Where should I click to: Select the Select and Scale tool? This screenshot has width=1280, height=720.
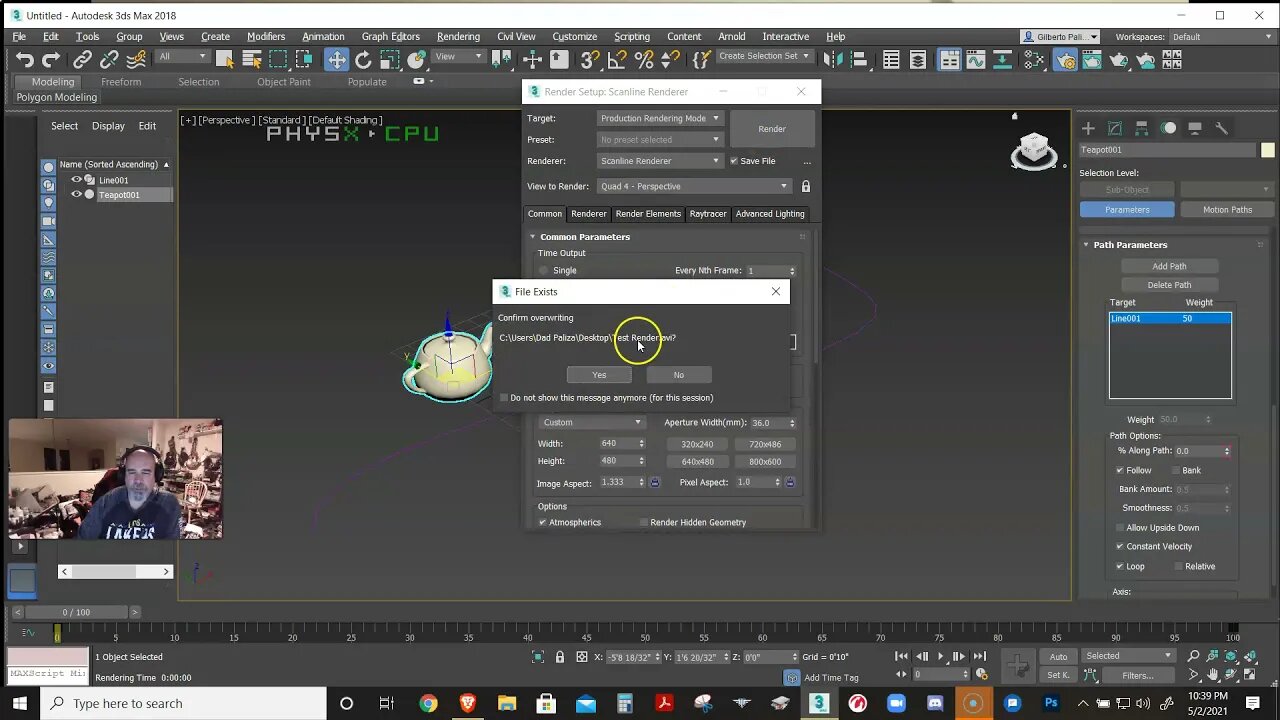coord(390,60)
